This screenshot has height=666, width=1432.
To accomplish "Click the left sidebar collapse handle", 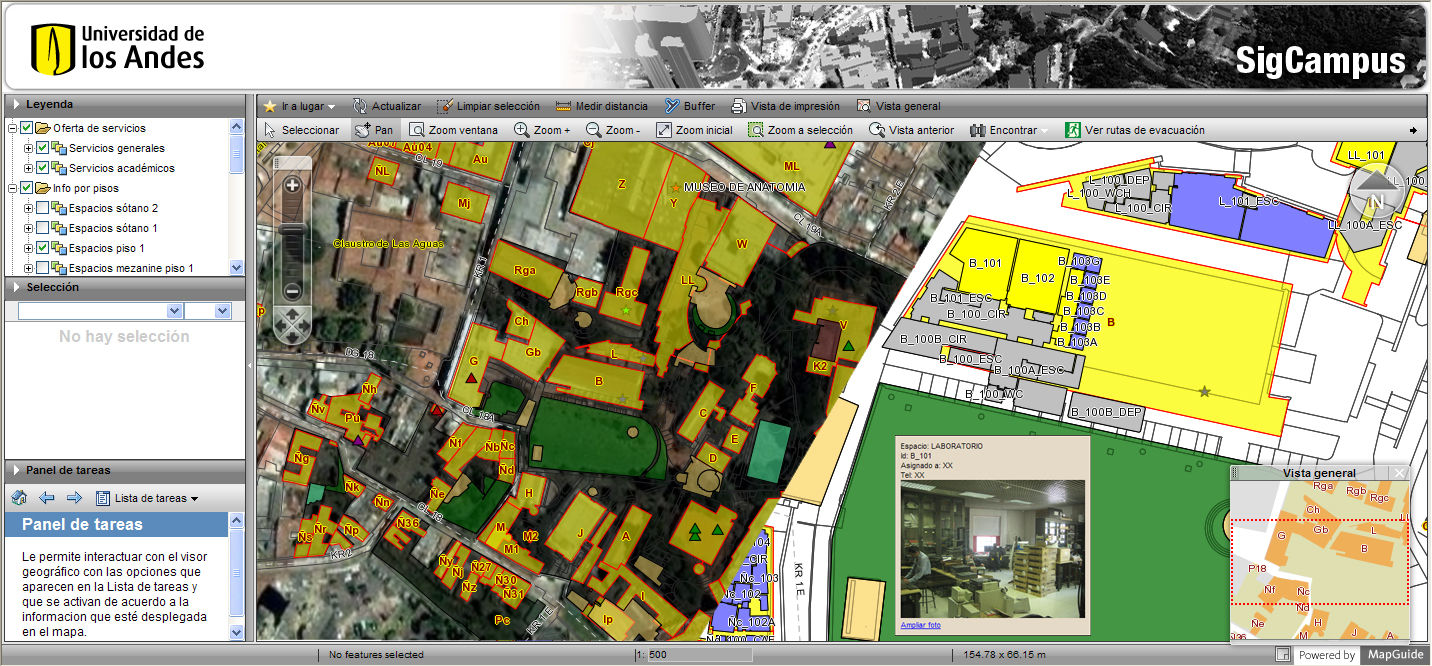I will click(x=251, y=367).
